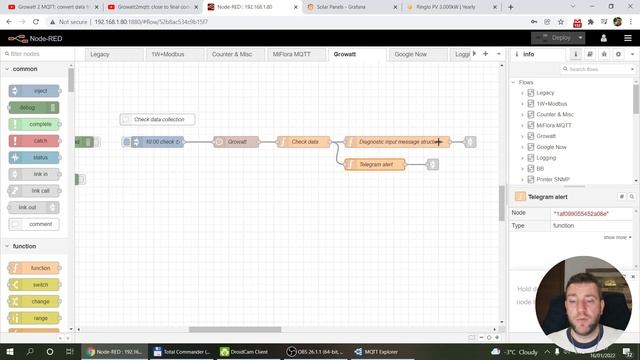Open the Node-RED hamburger main menu
Screen dimensions: 640x360
[x=628, y=38]
